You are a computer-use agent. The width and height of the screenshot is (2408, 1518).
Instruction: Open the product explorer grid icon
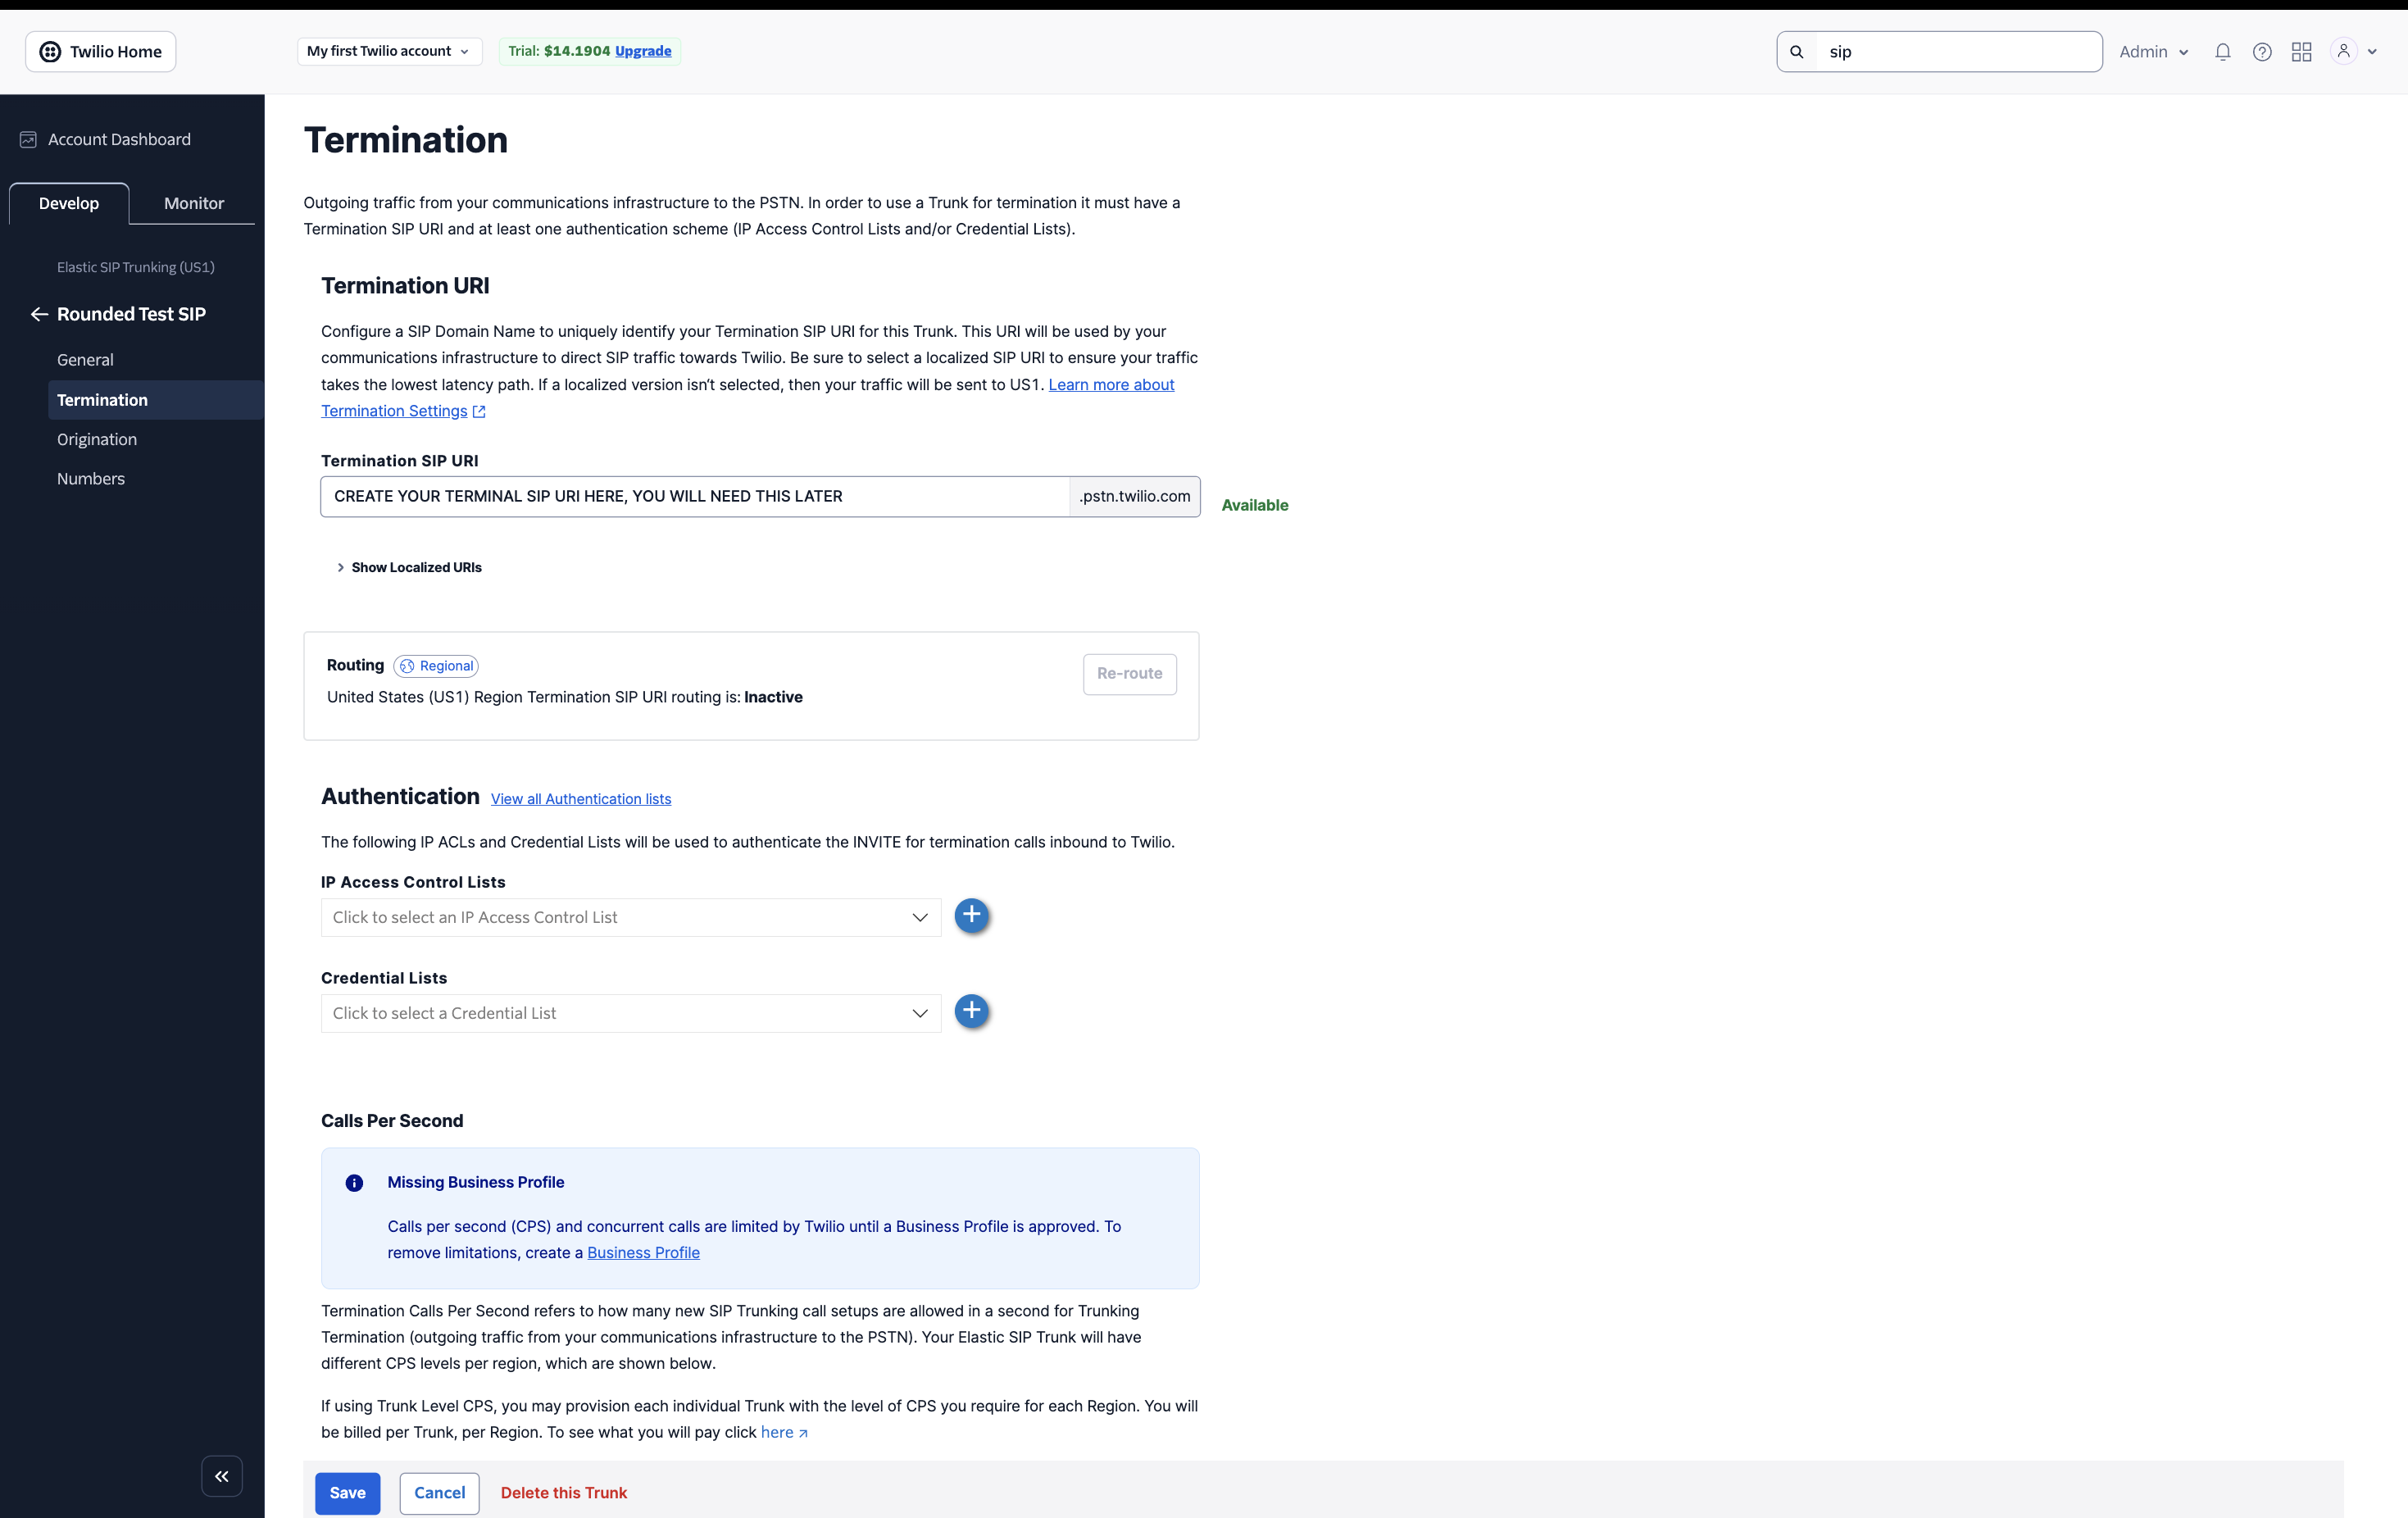(2301, 51)
